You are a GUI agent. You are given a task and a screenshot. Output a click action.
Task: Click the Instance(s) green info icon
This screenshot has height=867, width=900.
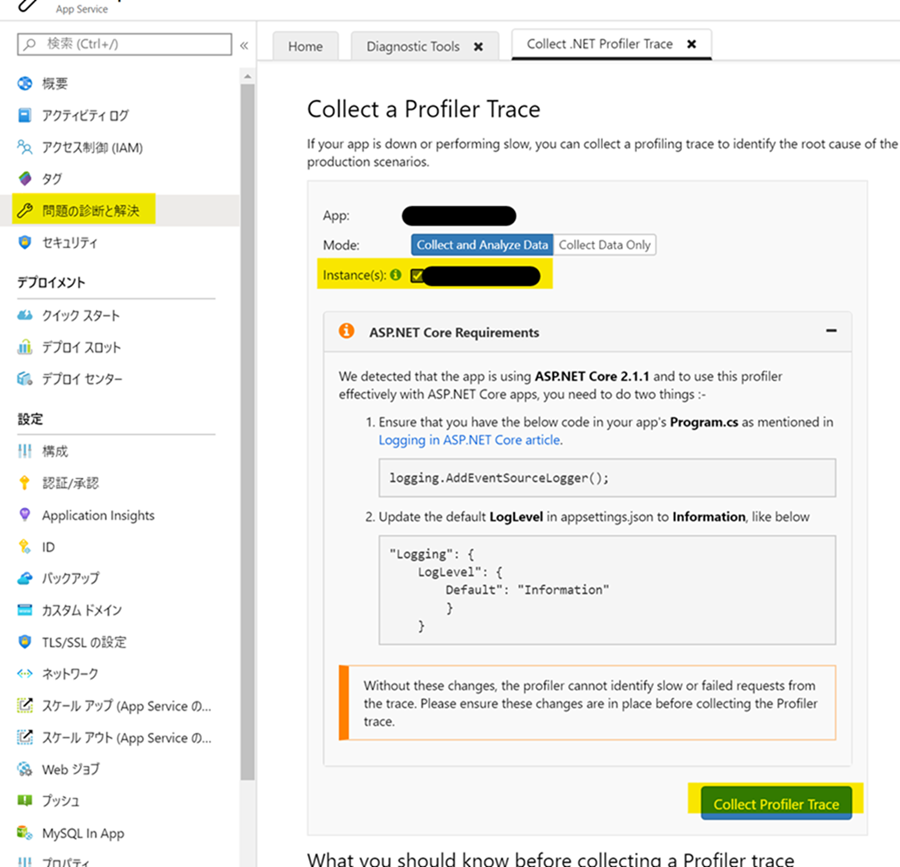(395, 275)
